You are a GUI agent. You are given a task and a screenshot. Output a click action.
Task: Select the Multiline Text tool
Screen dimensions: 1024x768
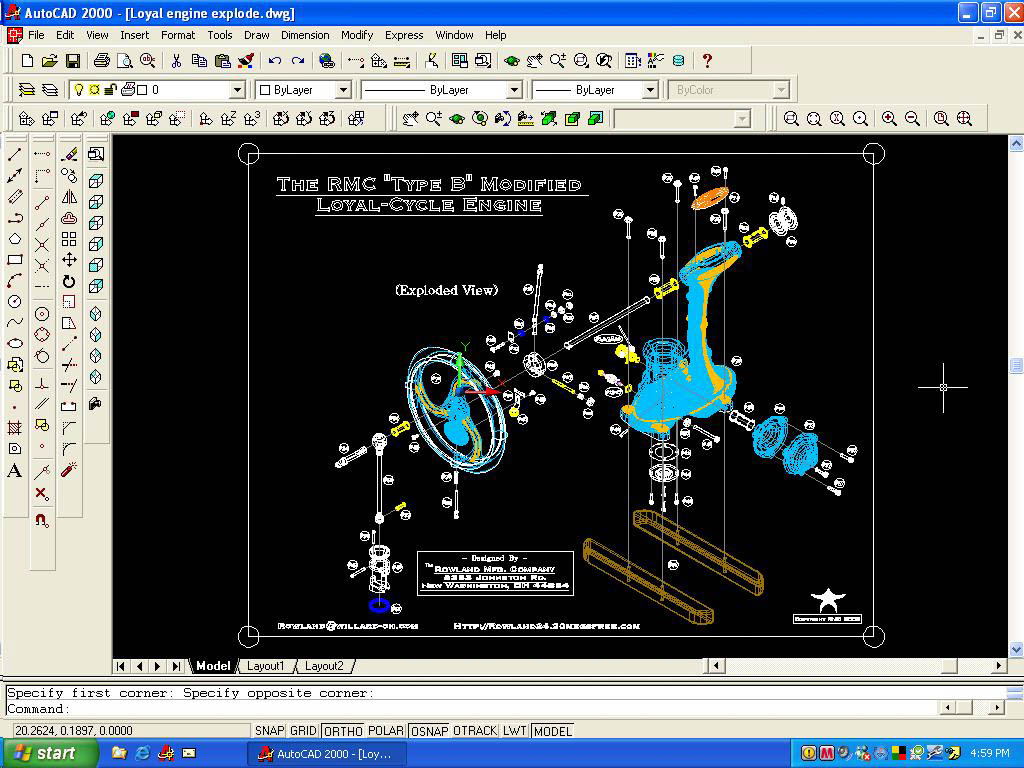pyautogui.click(x=15, y=471)
